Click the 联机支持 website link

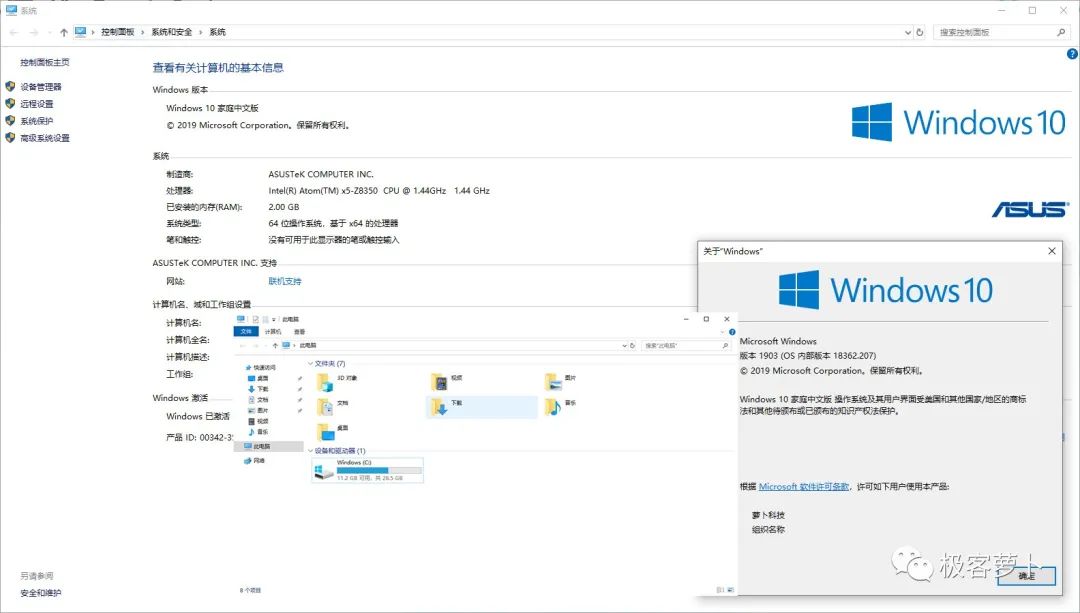tap(284, 281)
